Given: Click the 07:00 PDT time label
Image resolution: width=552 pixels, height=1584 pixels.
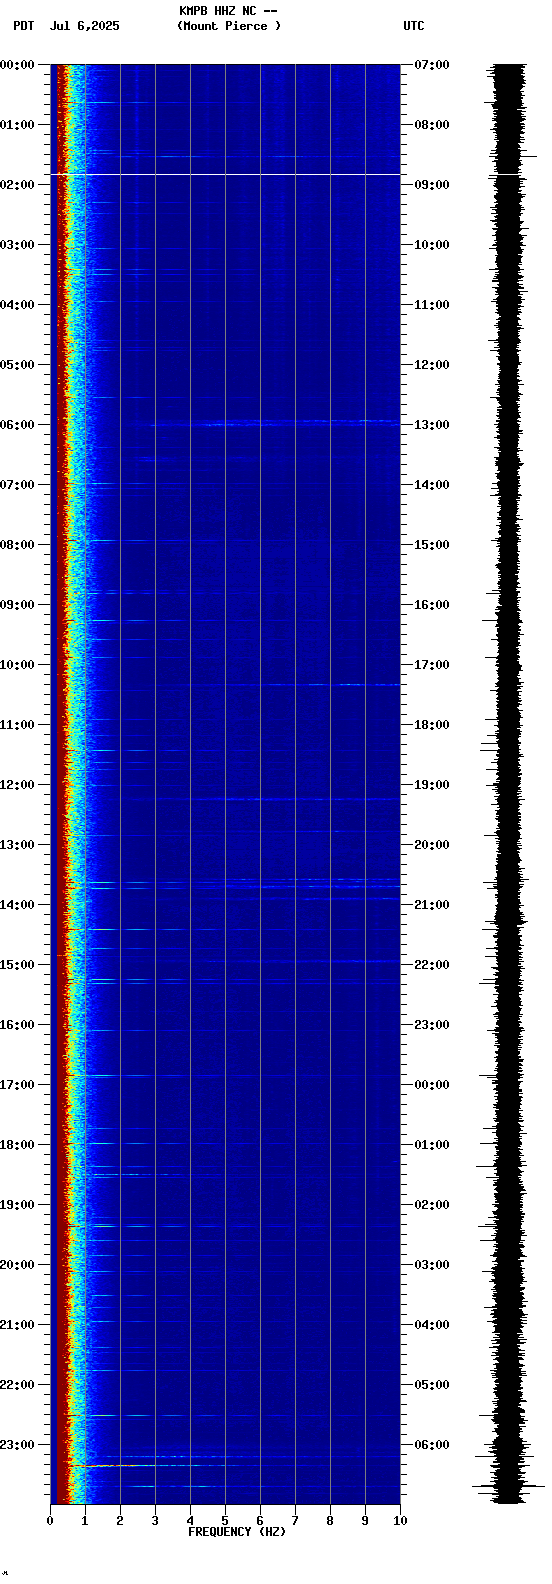Looking at the screenshot, I should coord(17,485).
